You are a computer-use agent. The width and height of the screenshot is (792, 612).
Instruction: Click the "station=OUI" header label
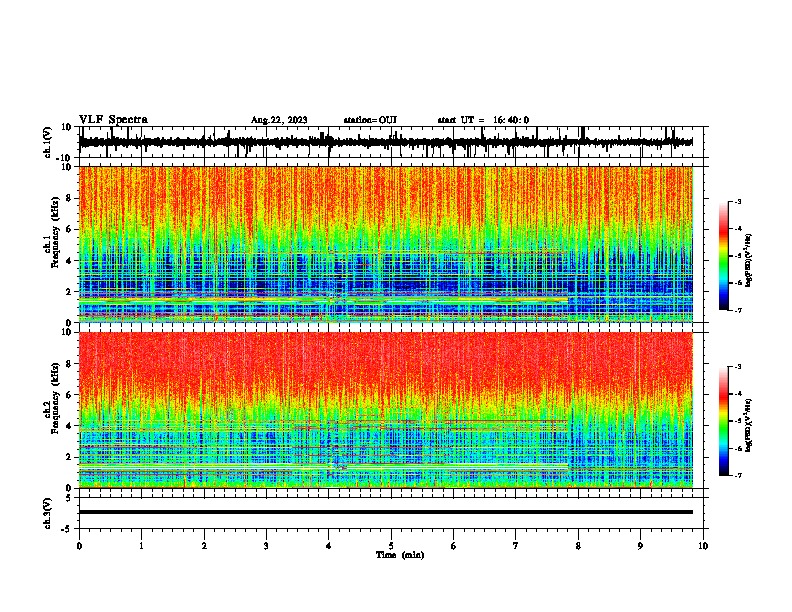tap(370, 120)
